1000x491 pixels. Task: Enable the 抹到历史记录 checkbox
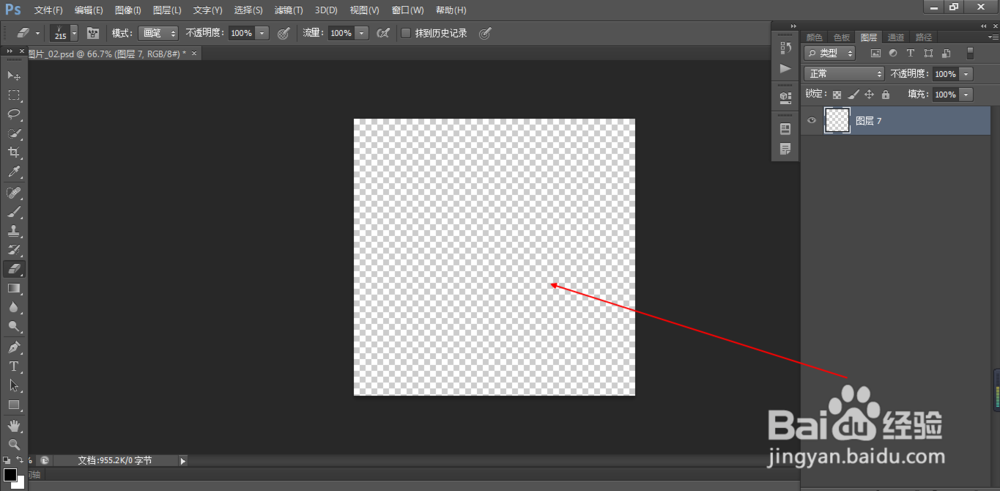tap(406, 33)
